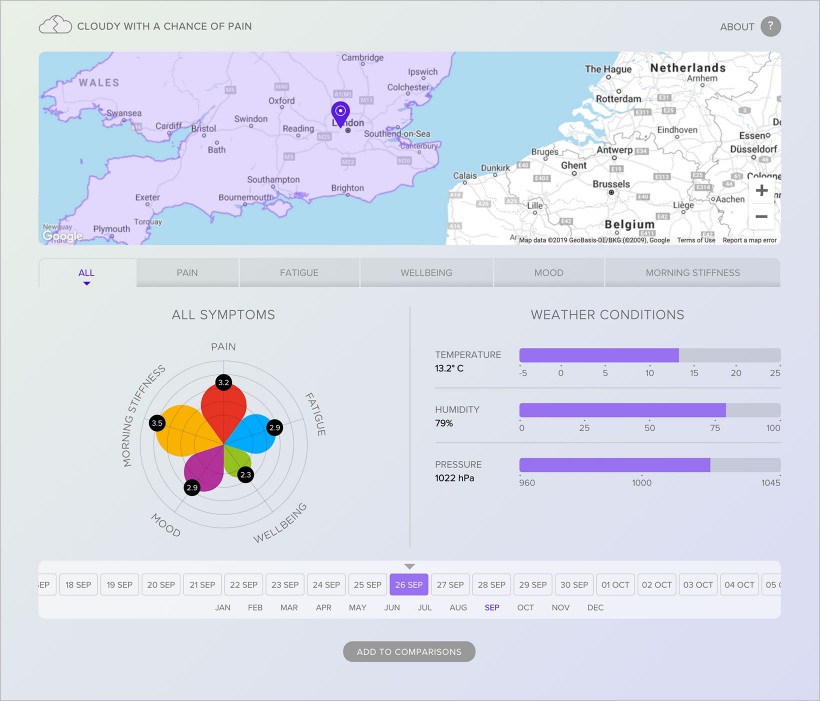
Task: Select 02 OCT on the timeline
Action: [657, 585]
